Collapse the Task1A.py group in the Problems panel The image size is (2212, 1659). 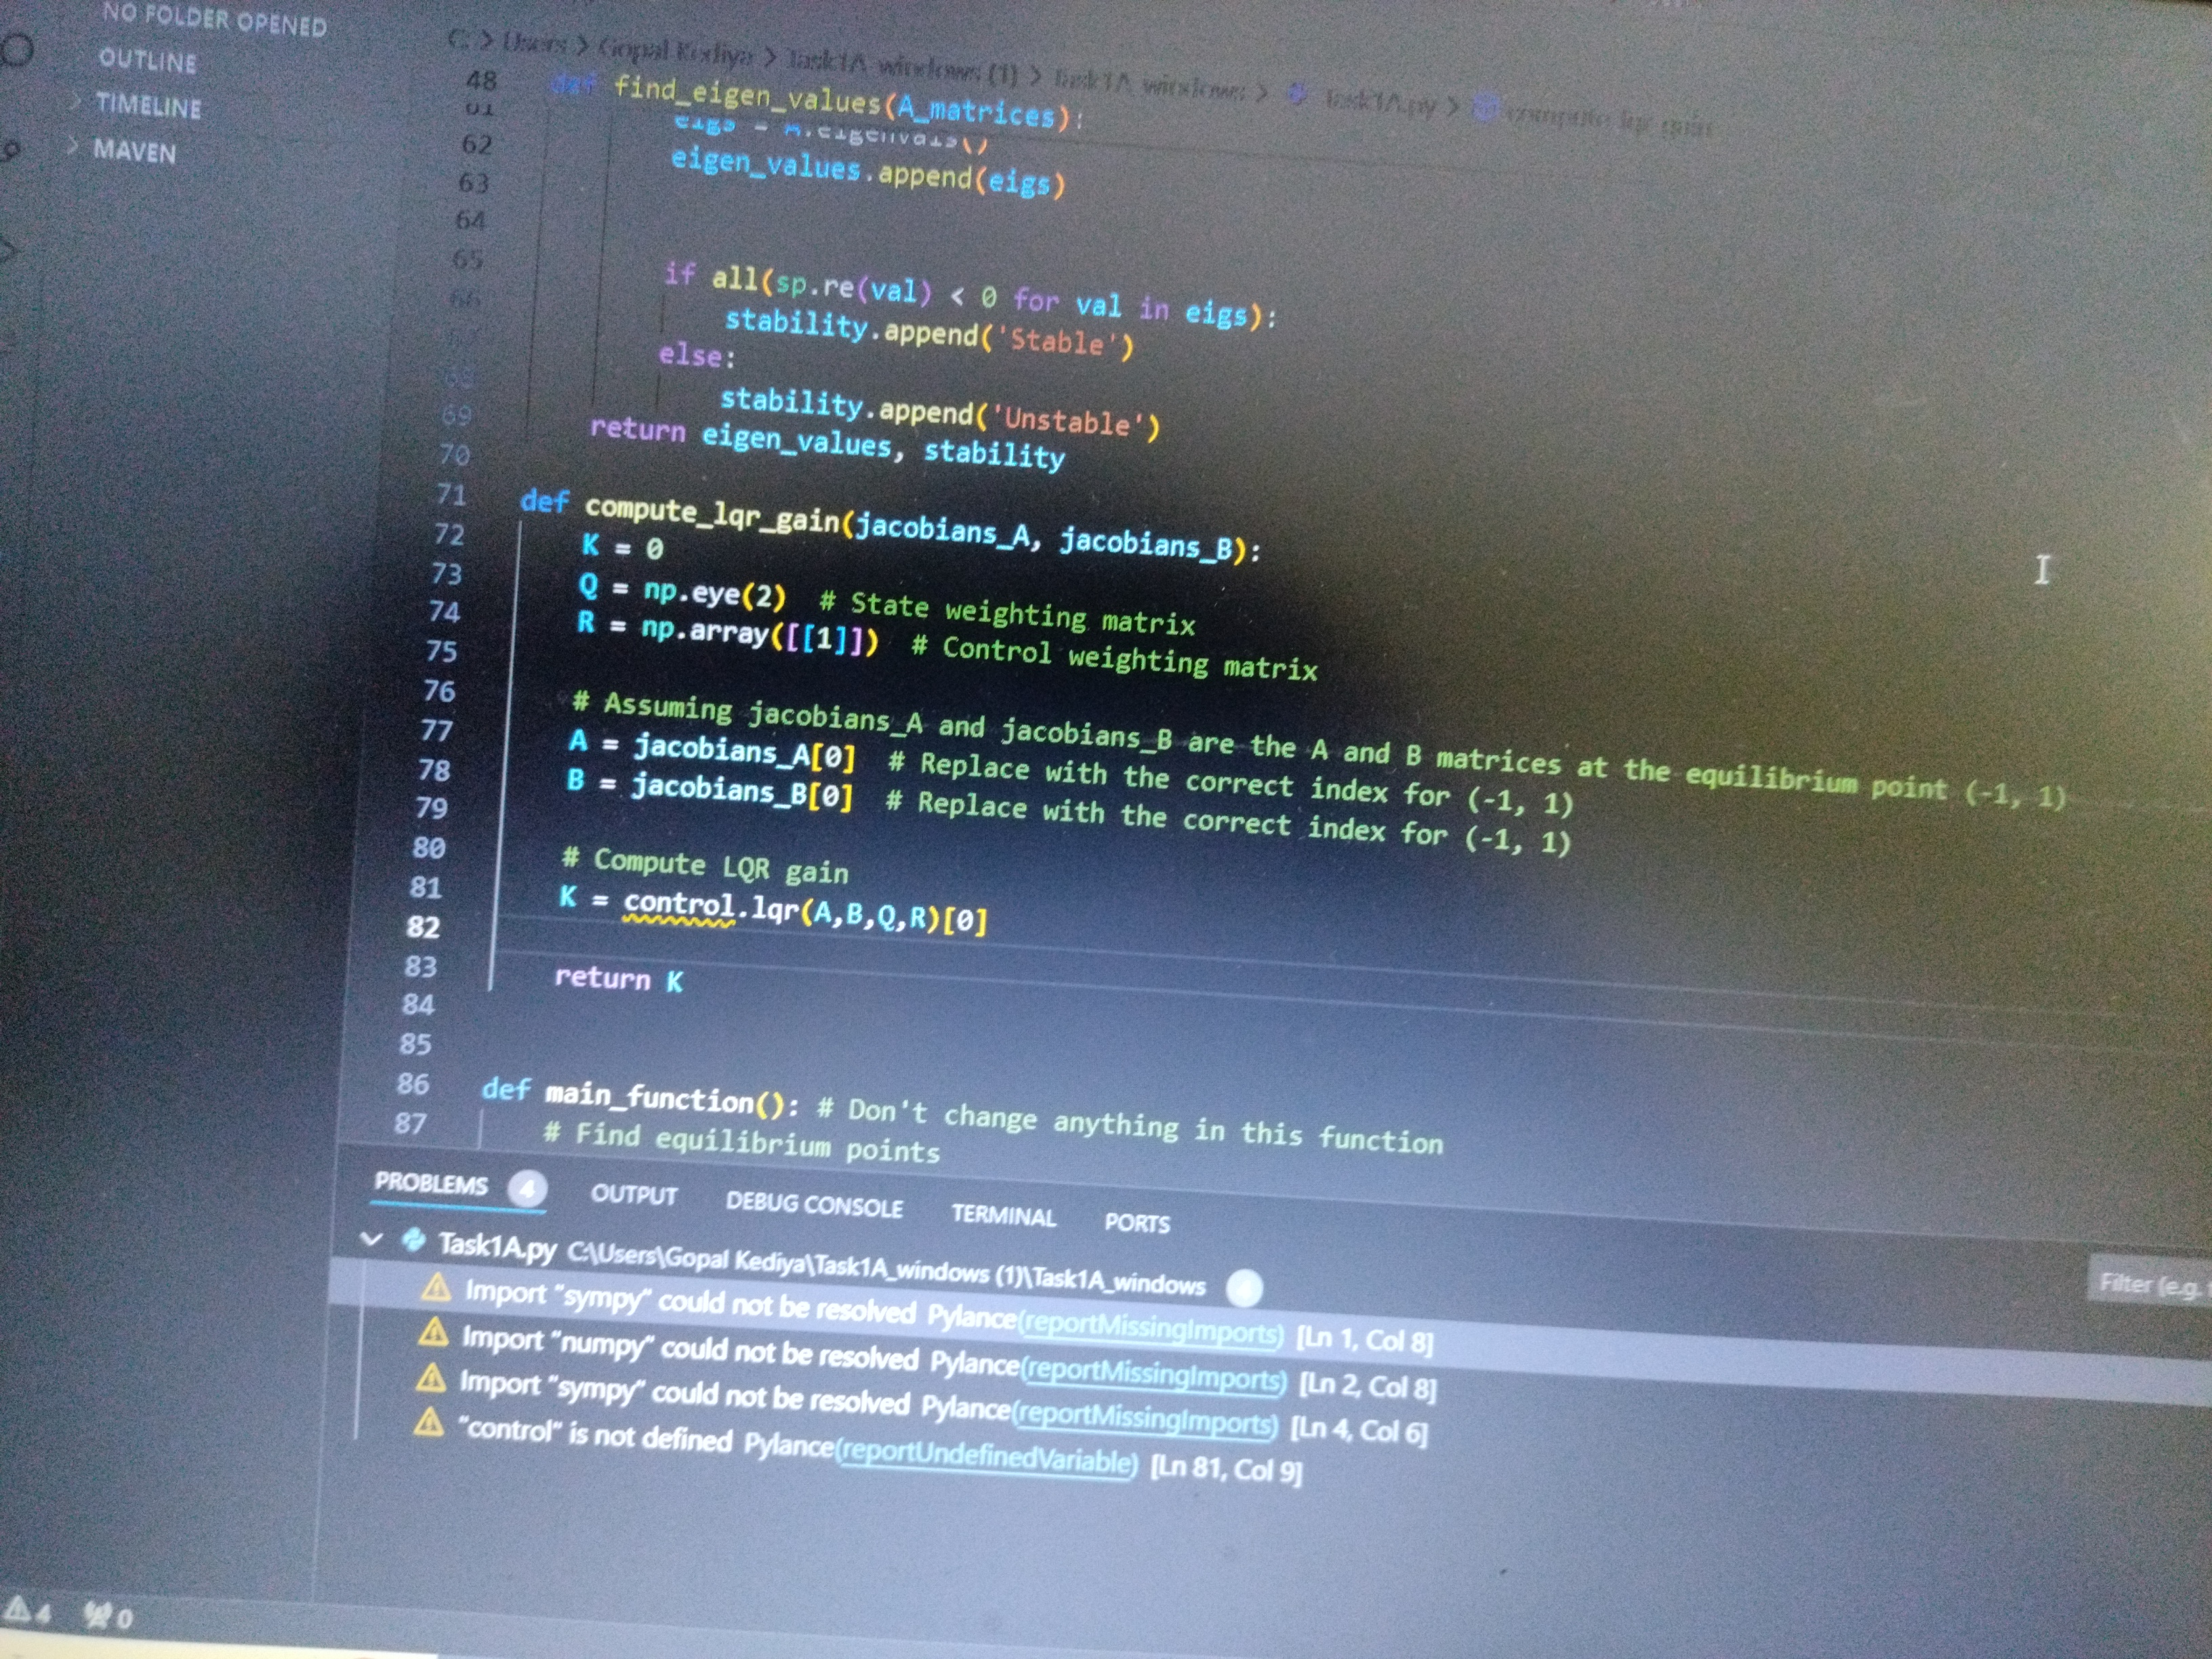pyautogui.click(x=371, y=1240)
